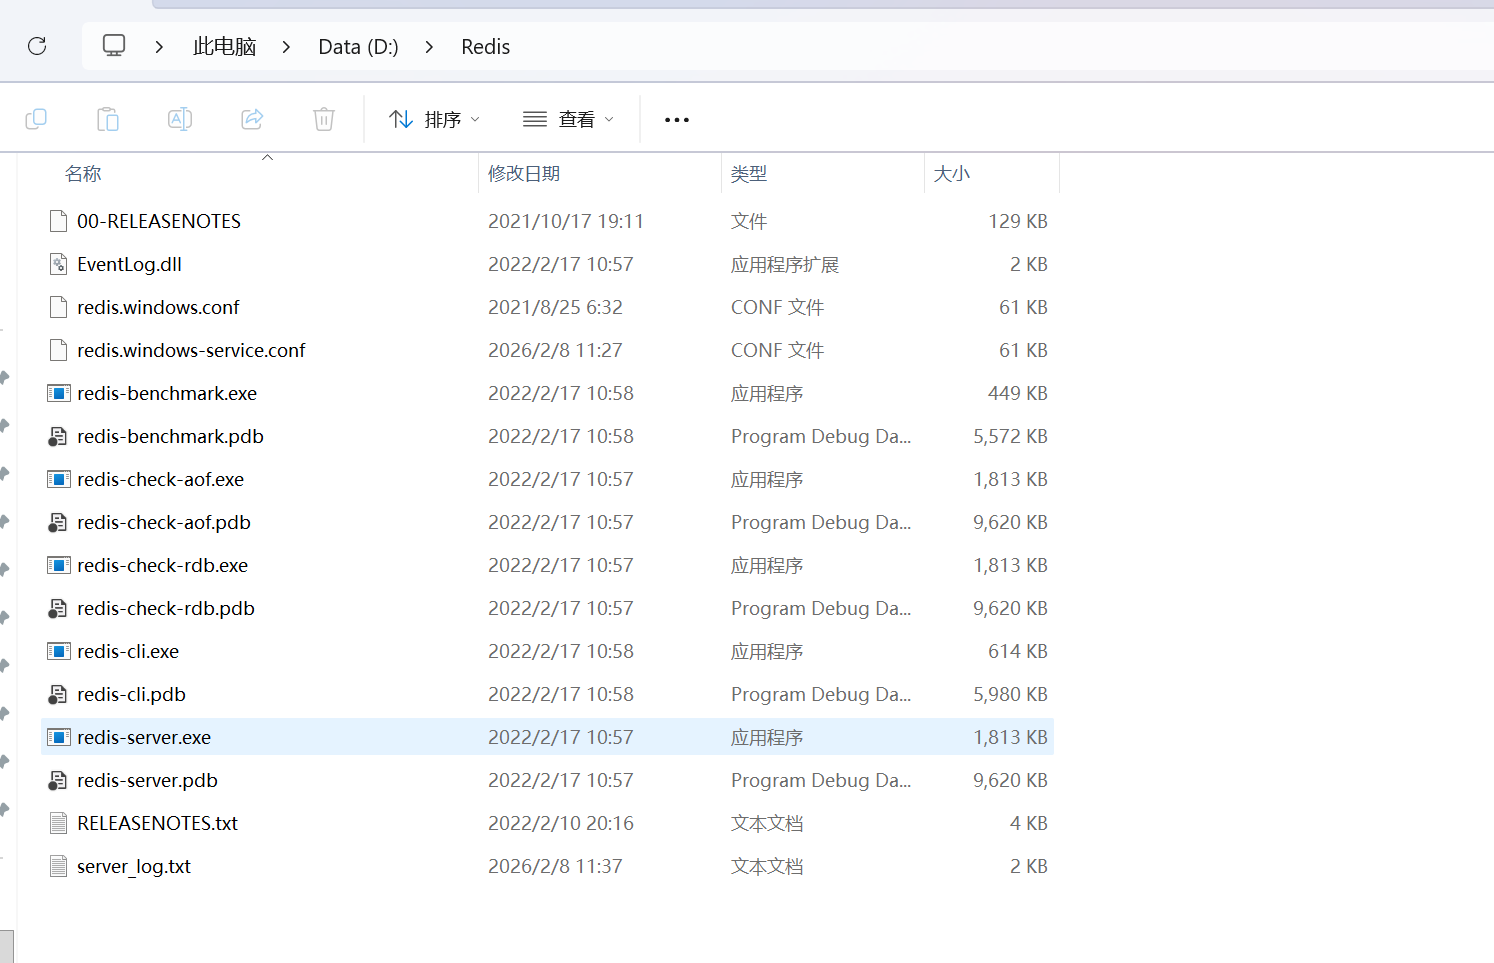Screen dimensions: 1494x963
Task: Select the redis-cli.pdb file icon
Action: tap(59, 694)
